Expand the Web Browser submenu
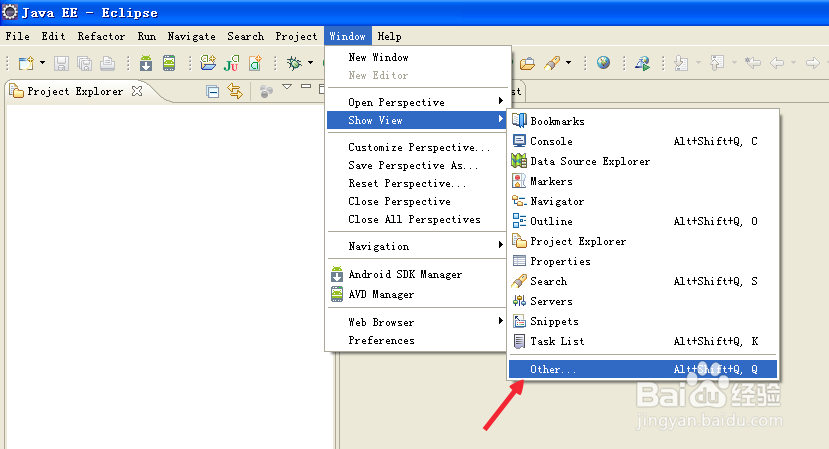The width and height of the screenshot is (829, 449). coord(418,322)
